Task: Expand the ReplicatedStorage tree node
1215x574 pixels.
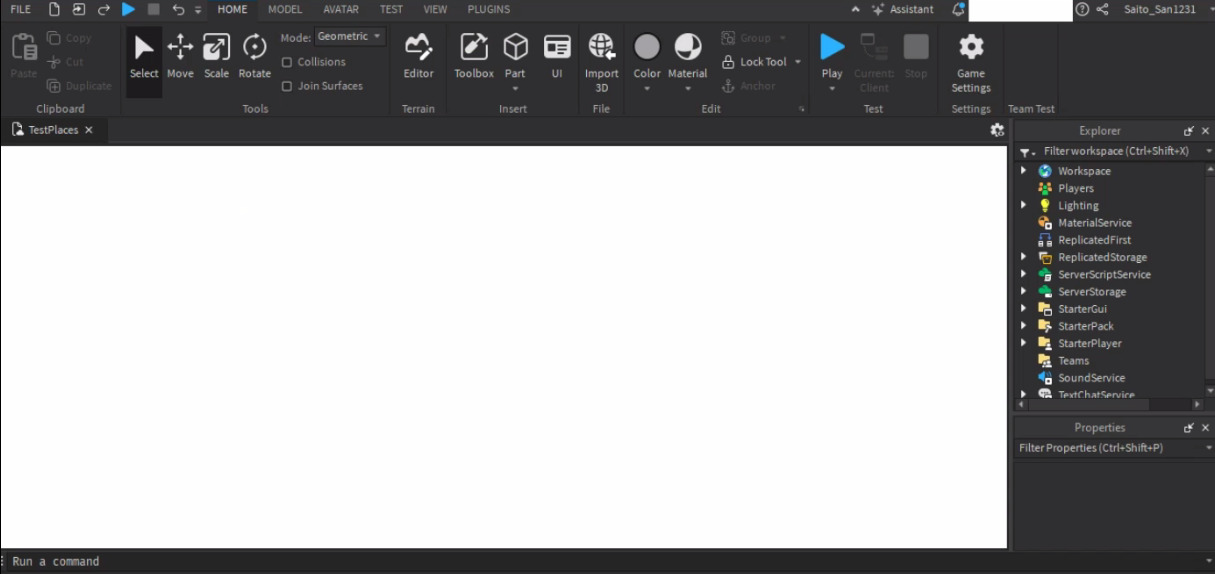Action: click(1023, 257)
